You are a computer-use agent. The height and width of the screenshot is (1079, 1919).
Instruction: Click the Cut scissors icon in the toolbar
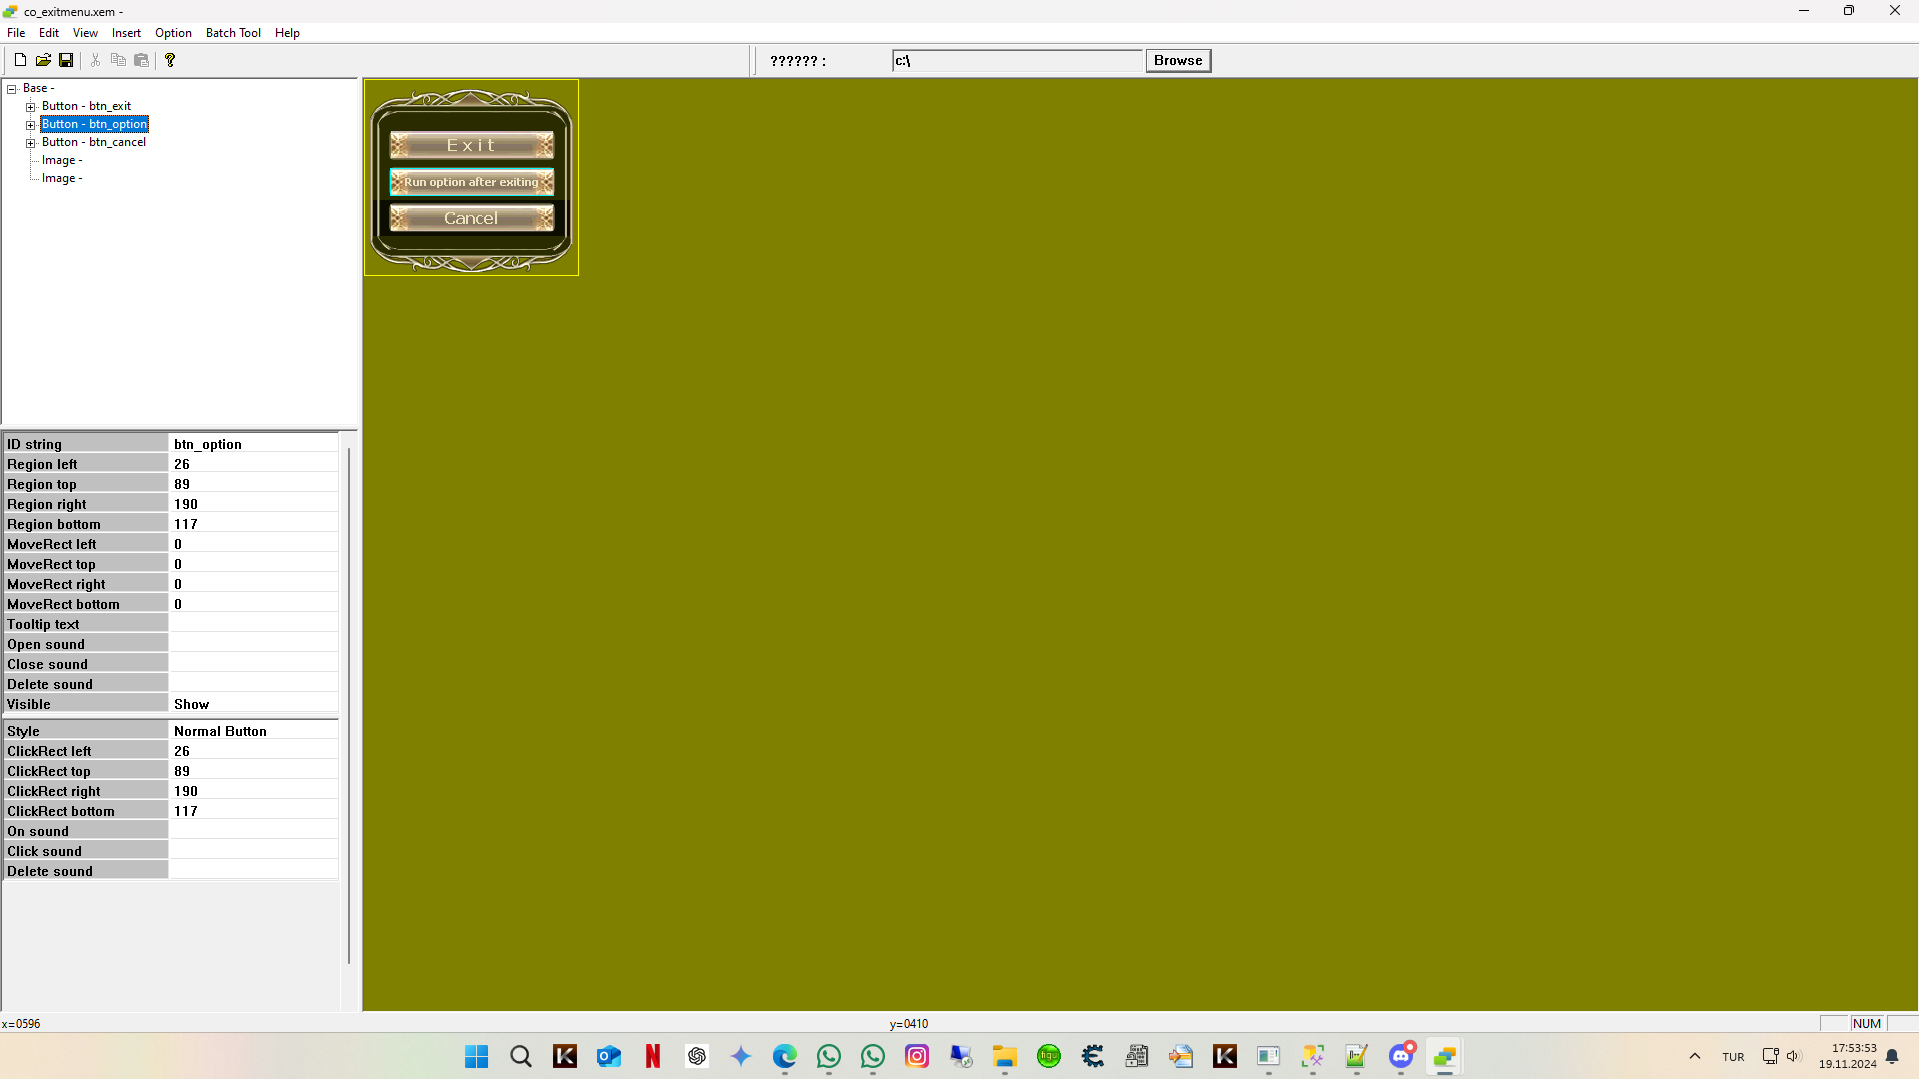point(95,60)
